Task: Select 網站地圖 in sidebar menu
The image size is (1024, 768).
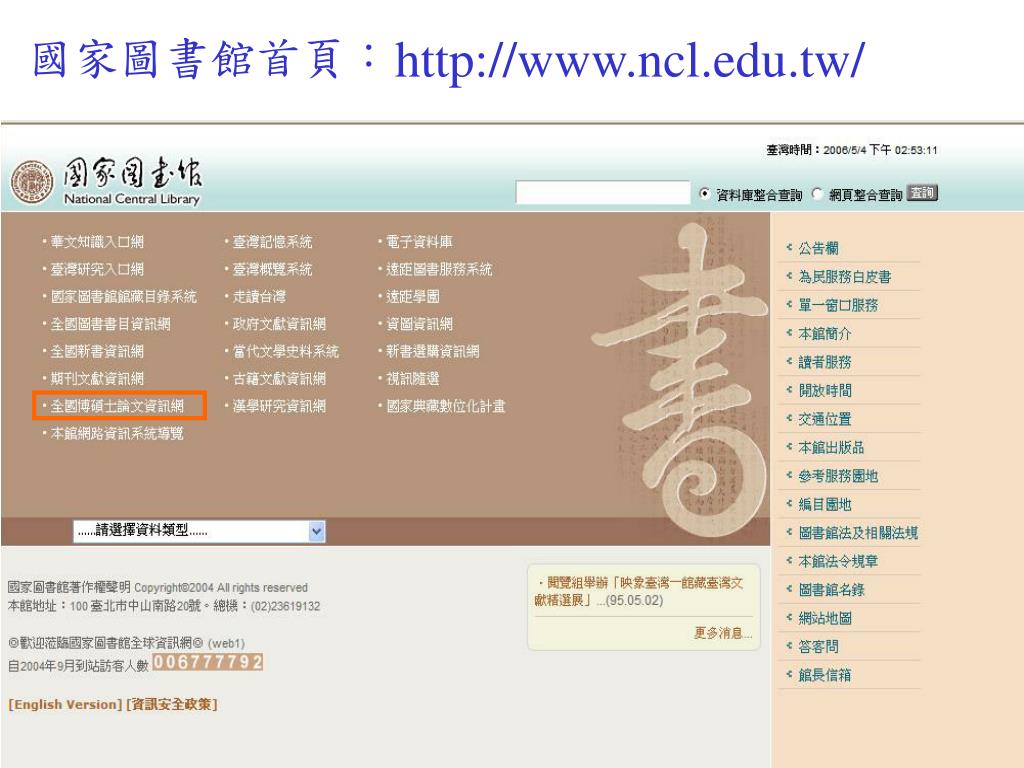Action: click(825, 618)
